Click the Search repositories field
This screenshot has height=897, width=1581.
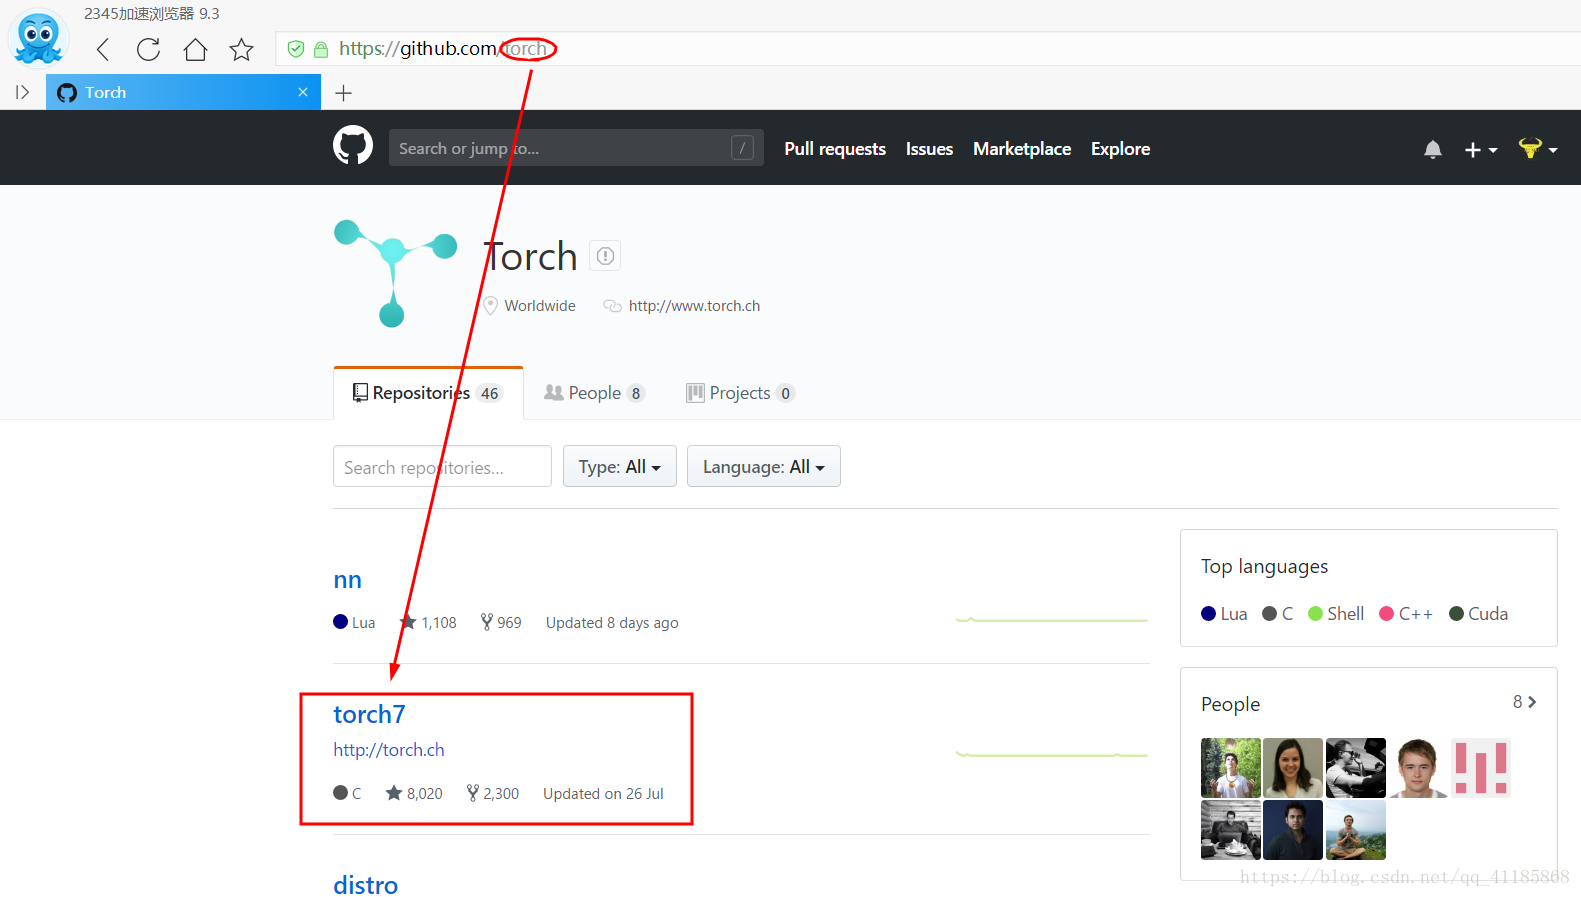pyautogui.click(x=442, y=466)
